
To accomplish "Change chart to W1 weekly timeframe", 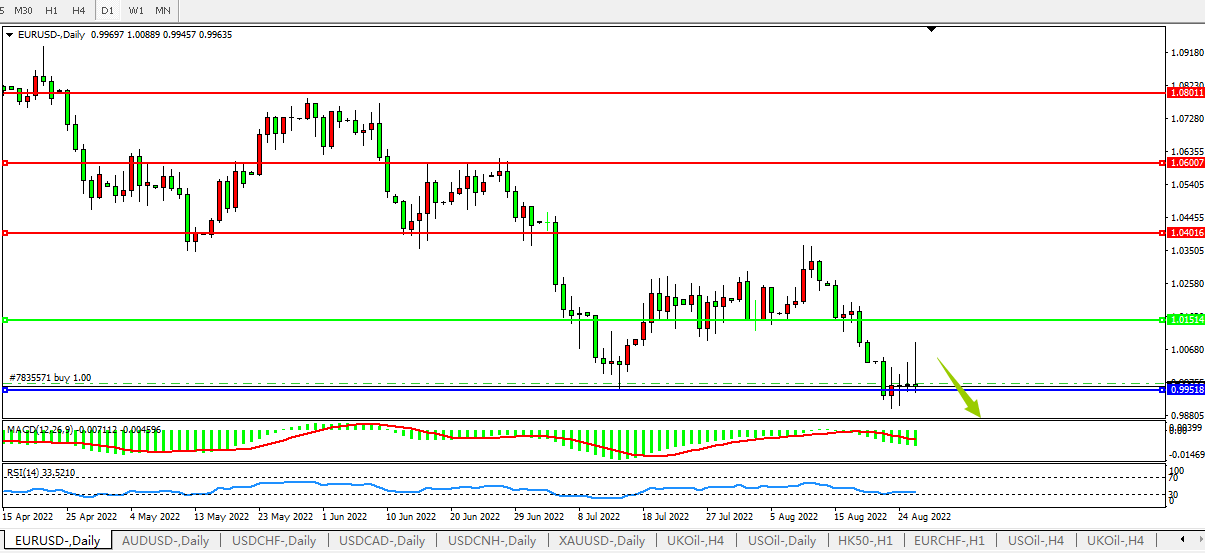I will point(136,10).
